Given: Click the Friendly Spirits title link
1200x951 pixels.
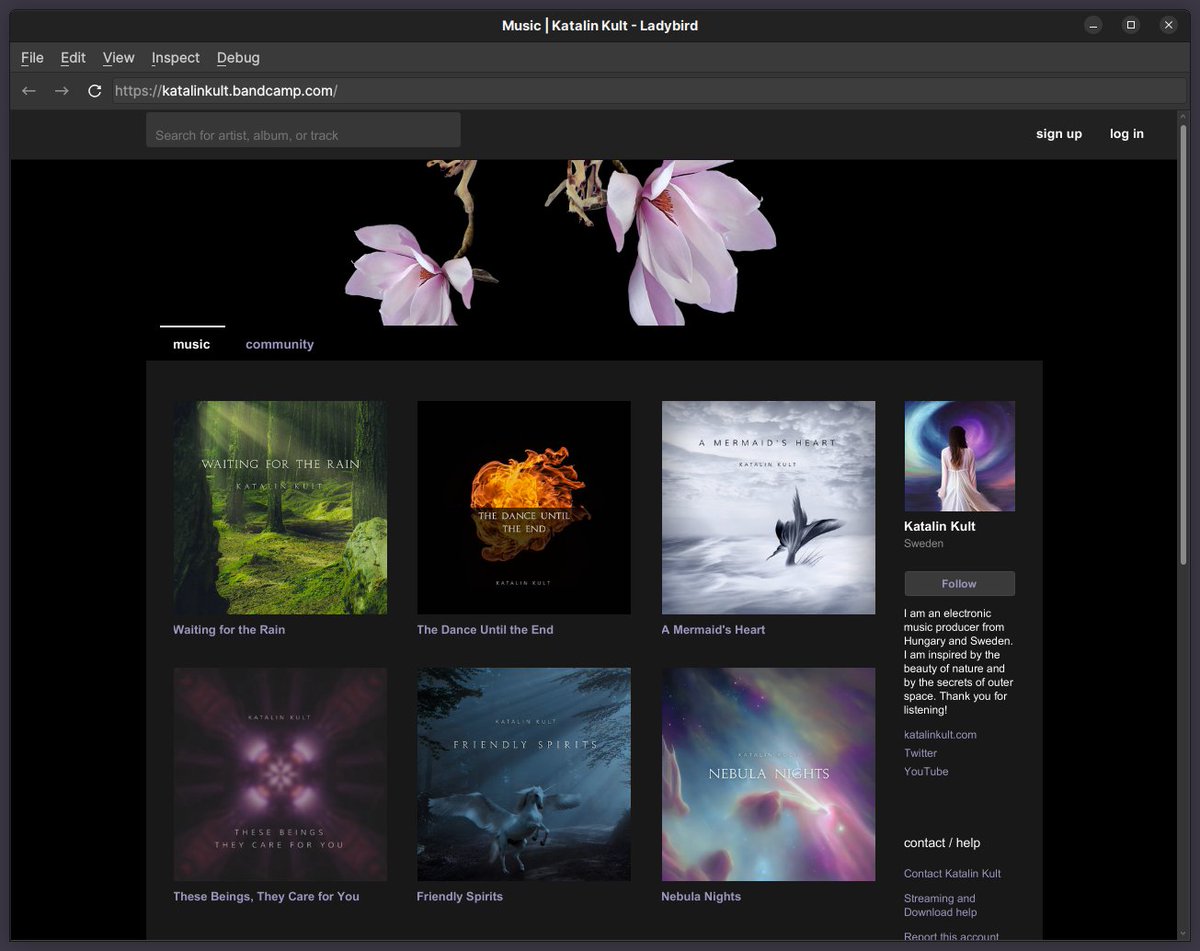Looking at the screenshot, I should pyautogui.click(x=460, y=897).
